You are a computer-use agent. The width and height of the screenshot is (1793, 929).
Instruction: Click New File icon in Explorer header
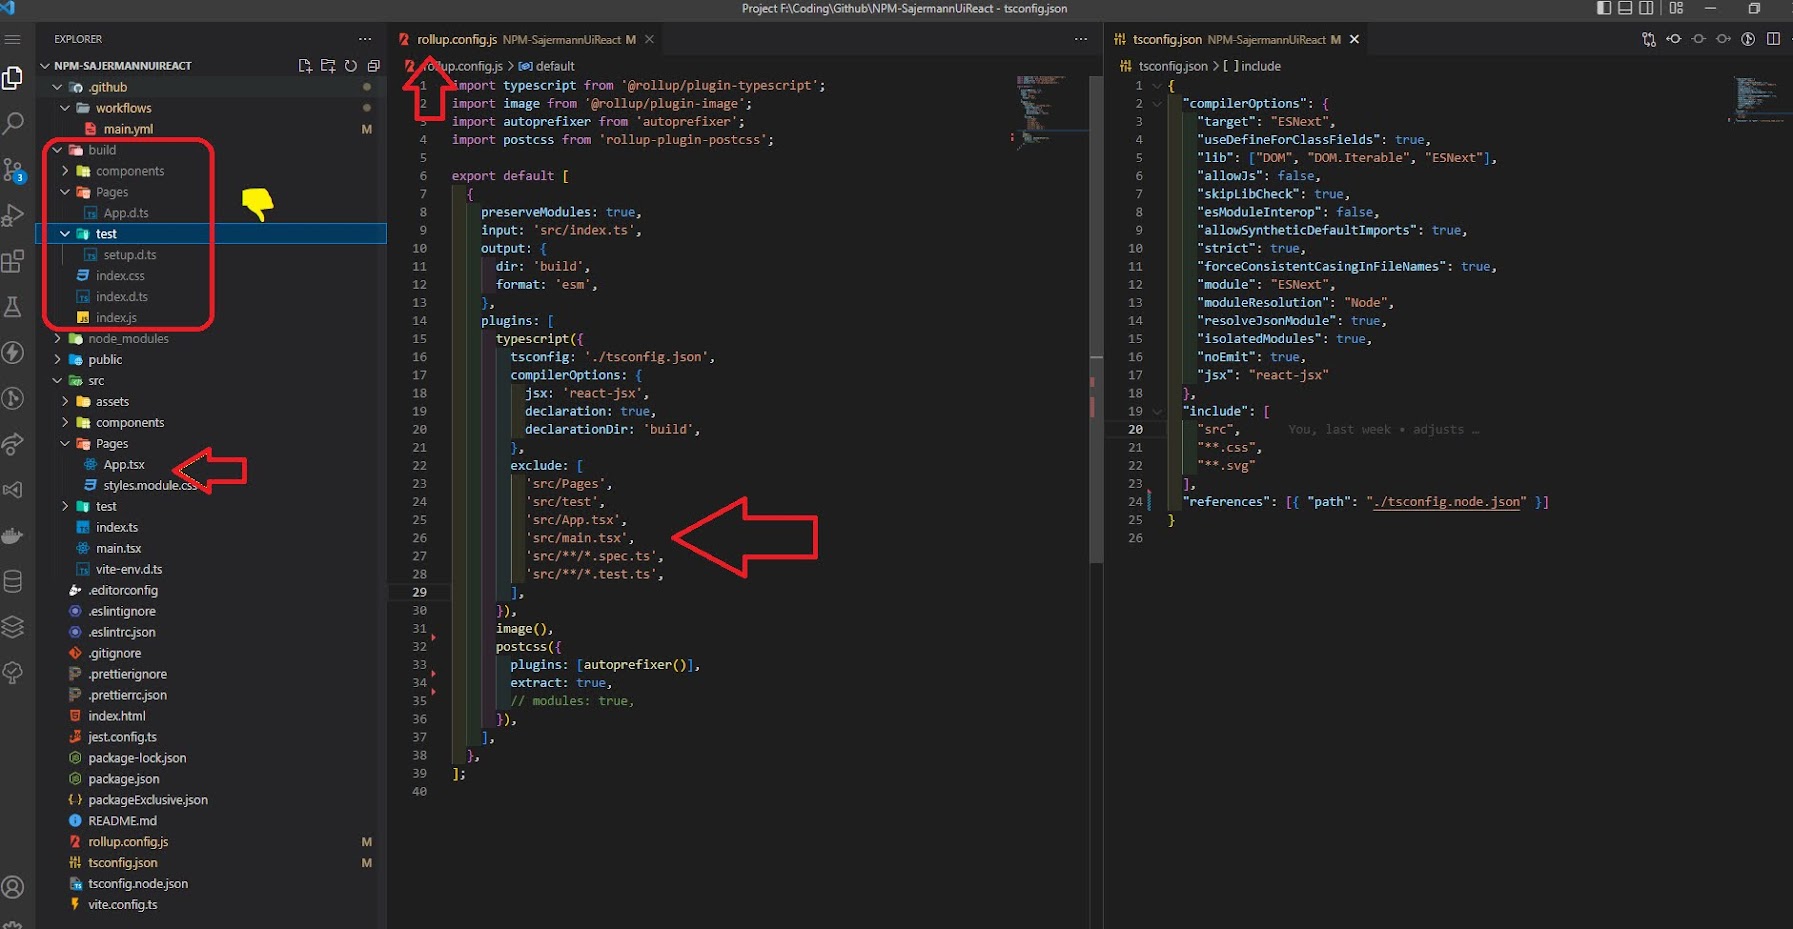(x=305, y=65)
